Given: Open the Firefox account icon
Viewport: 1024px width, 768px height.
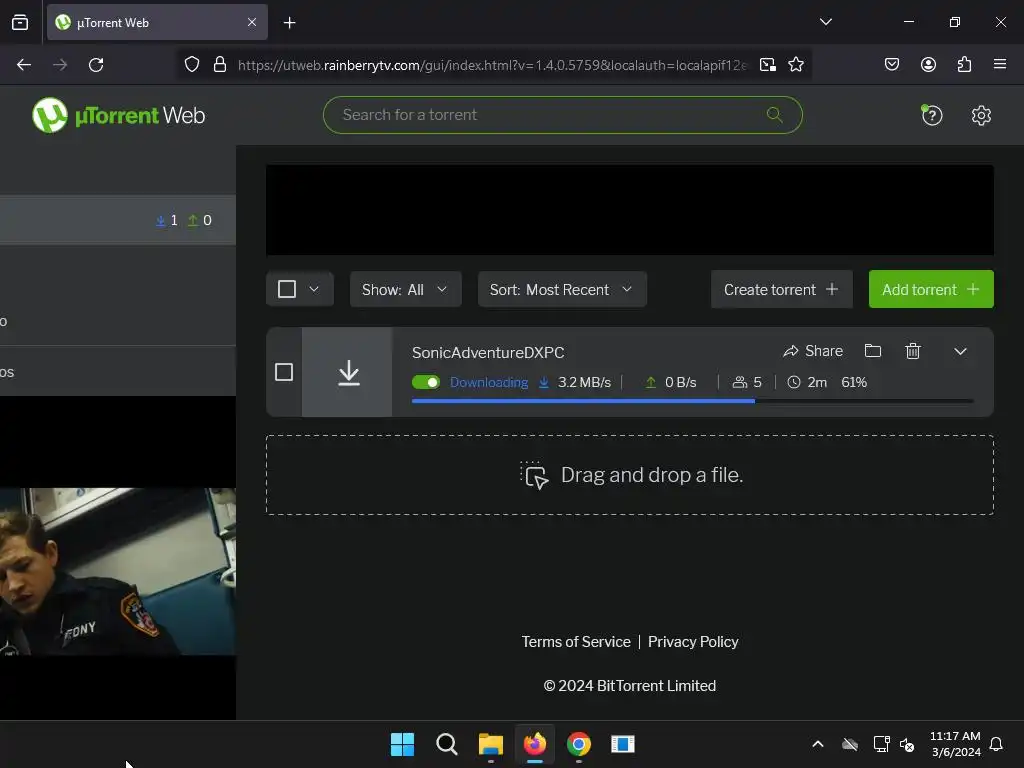Looking at the screenshot, I should (928, 64).
